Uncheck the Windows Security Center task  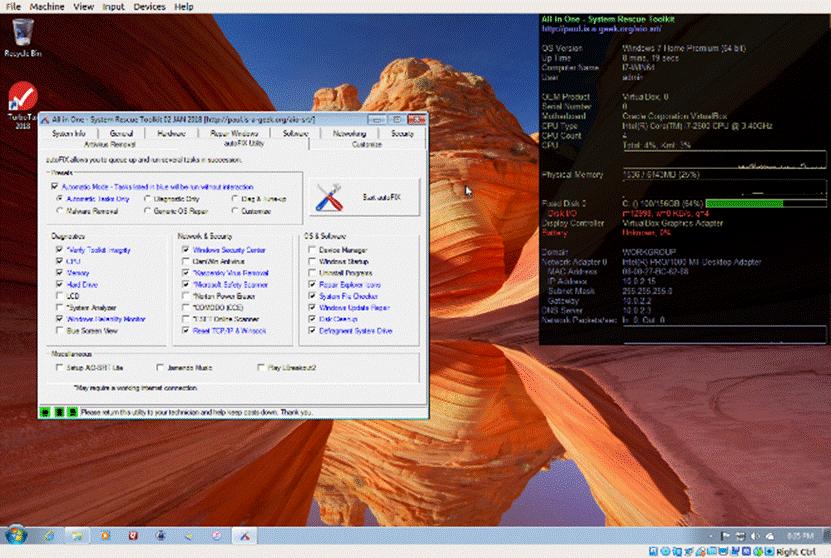pyautogui.click(x=185, y=249)
